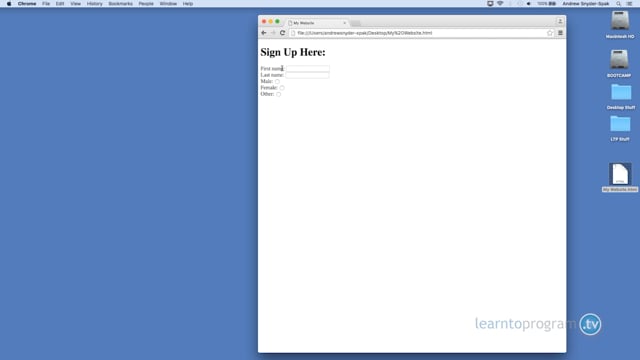Screen dimensions: 640x360
Task: Minimize the Chrome window with yellow button
Action: tap(271, 21)
